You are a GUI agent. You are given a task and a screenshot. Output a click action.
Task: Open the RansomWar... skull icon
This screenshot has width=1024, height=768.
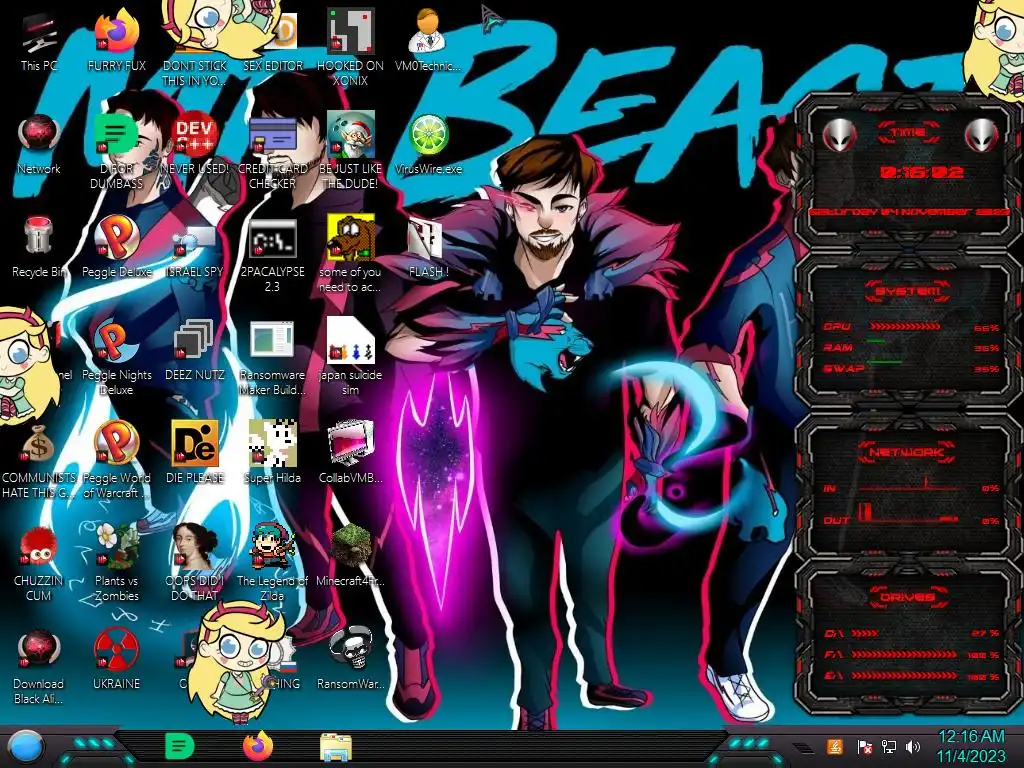351,658
